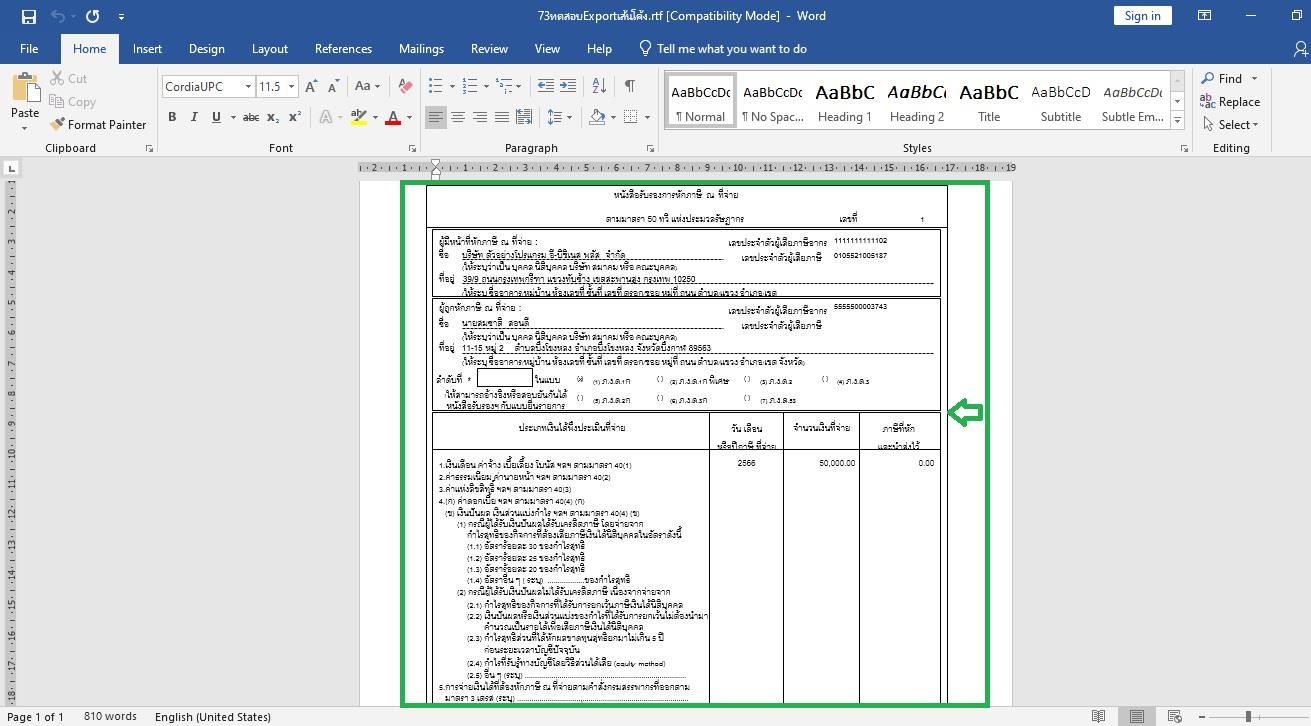The height and width of the screenshot is (726, 1311).
Task: Click the Sign in button
Action: [1142, 15]
